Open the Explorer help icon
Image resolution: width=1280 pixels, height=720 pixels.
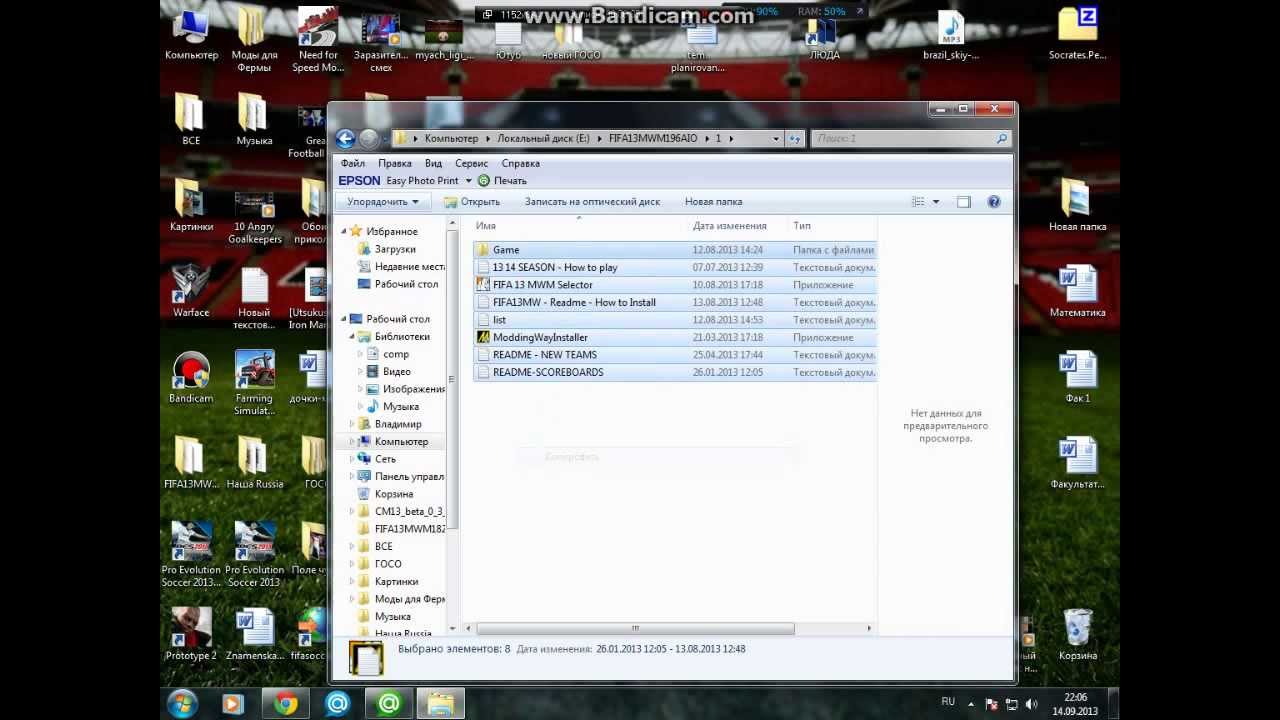[x=994, y=202]
